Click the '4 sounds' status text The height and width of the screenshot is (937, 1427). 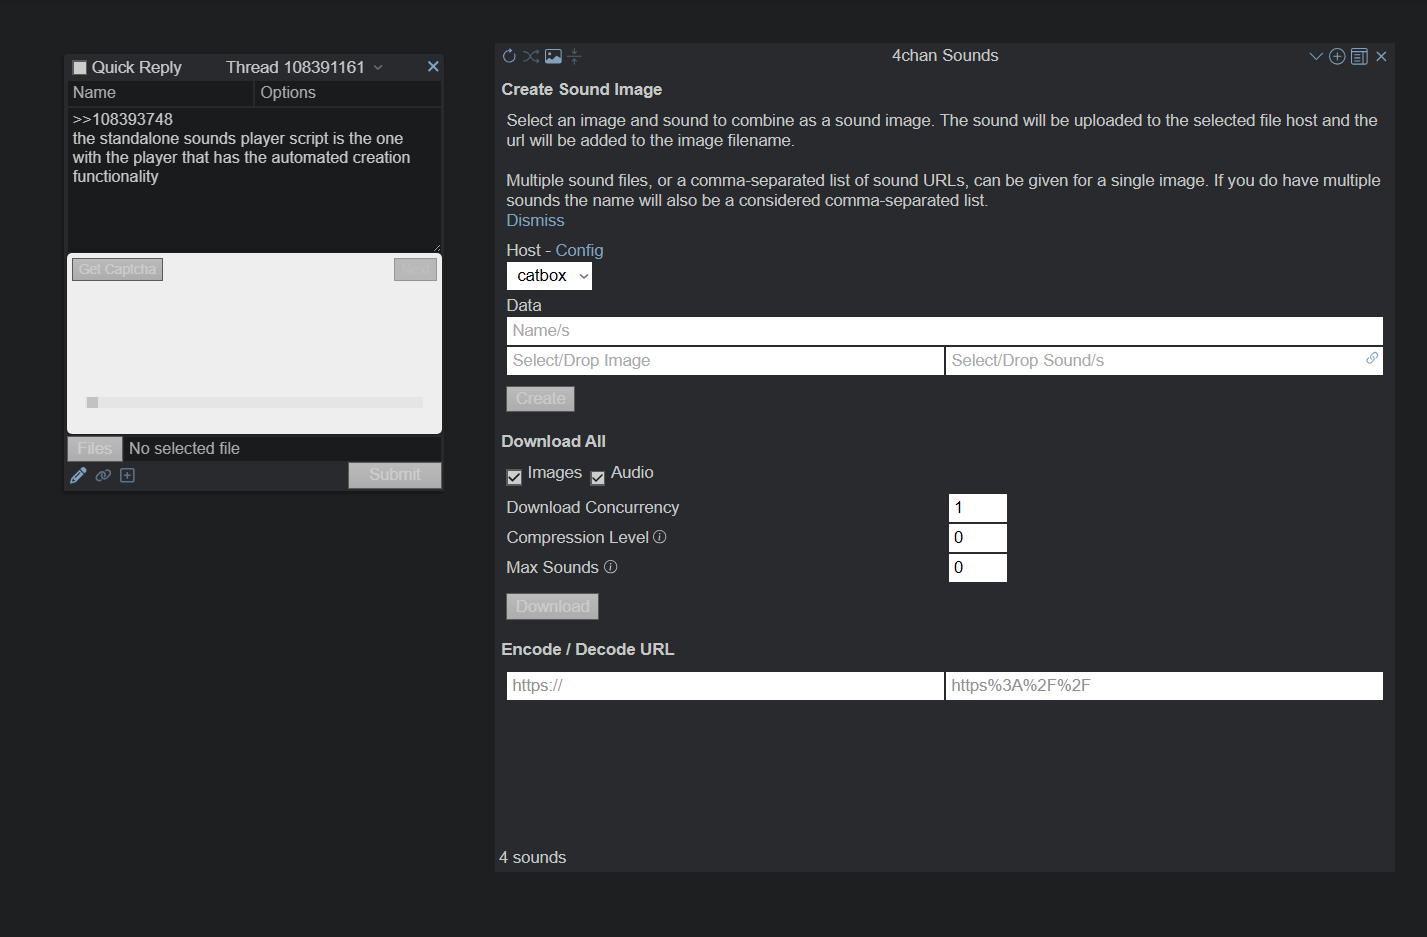[x=533, y=857]
